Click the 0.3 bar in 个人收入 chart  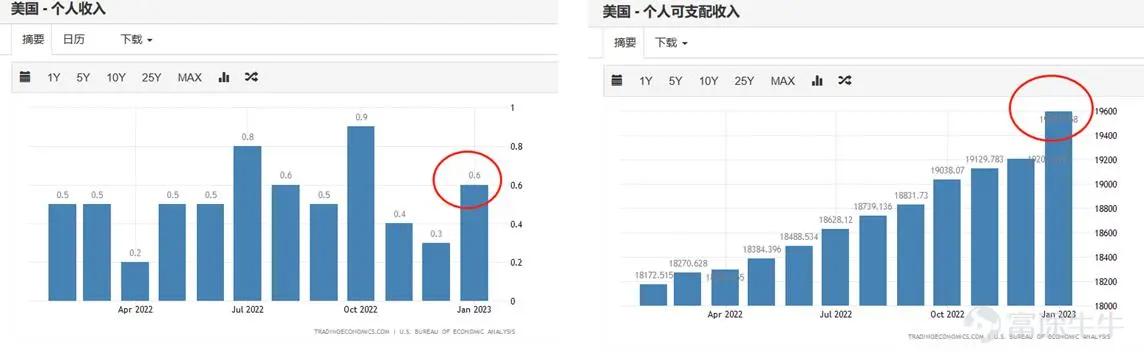point(436,271)
